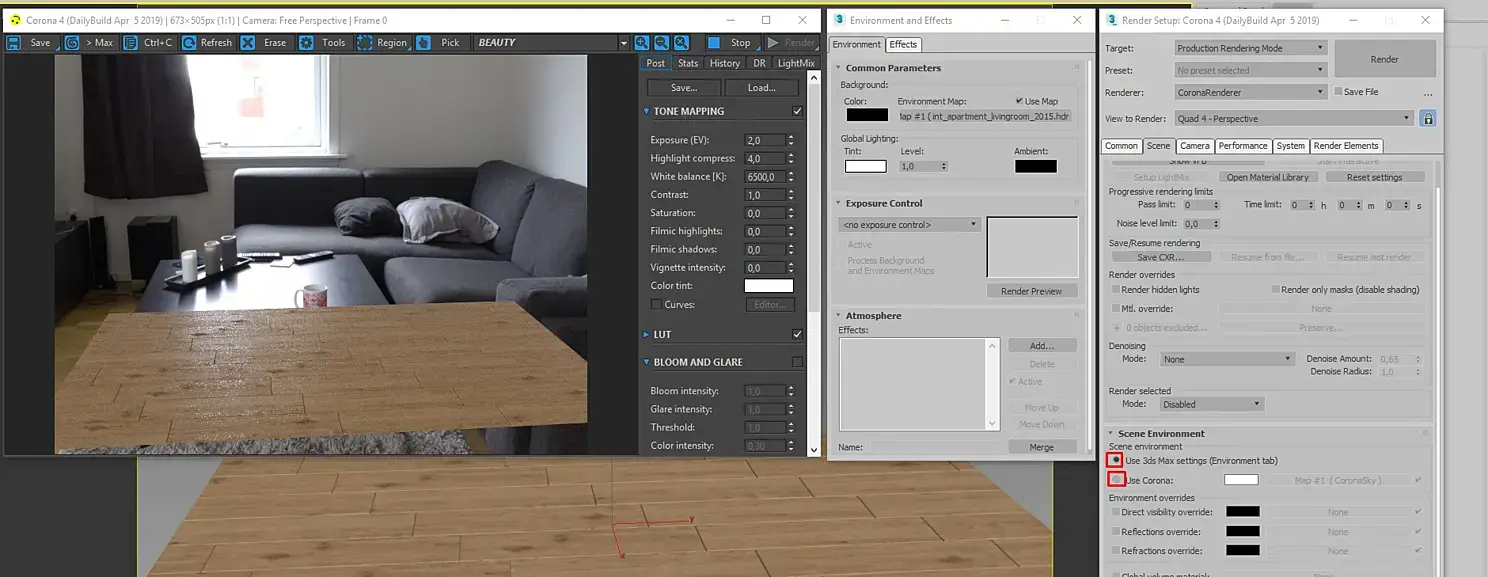Click the Refresh icon in the frame buffer toolbar
Image resolution: width=1488 pixels, height=577 pixels.
[x=189, y=43]
